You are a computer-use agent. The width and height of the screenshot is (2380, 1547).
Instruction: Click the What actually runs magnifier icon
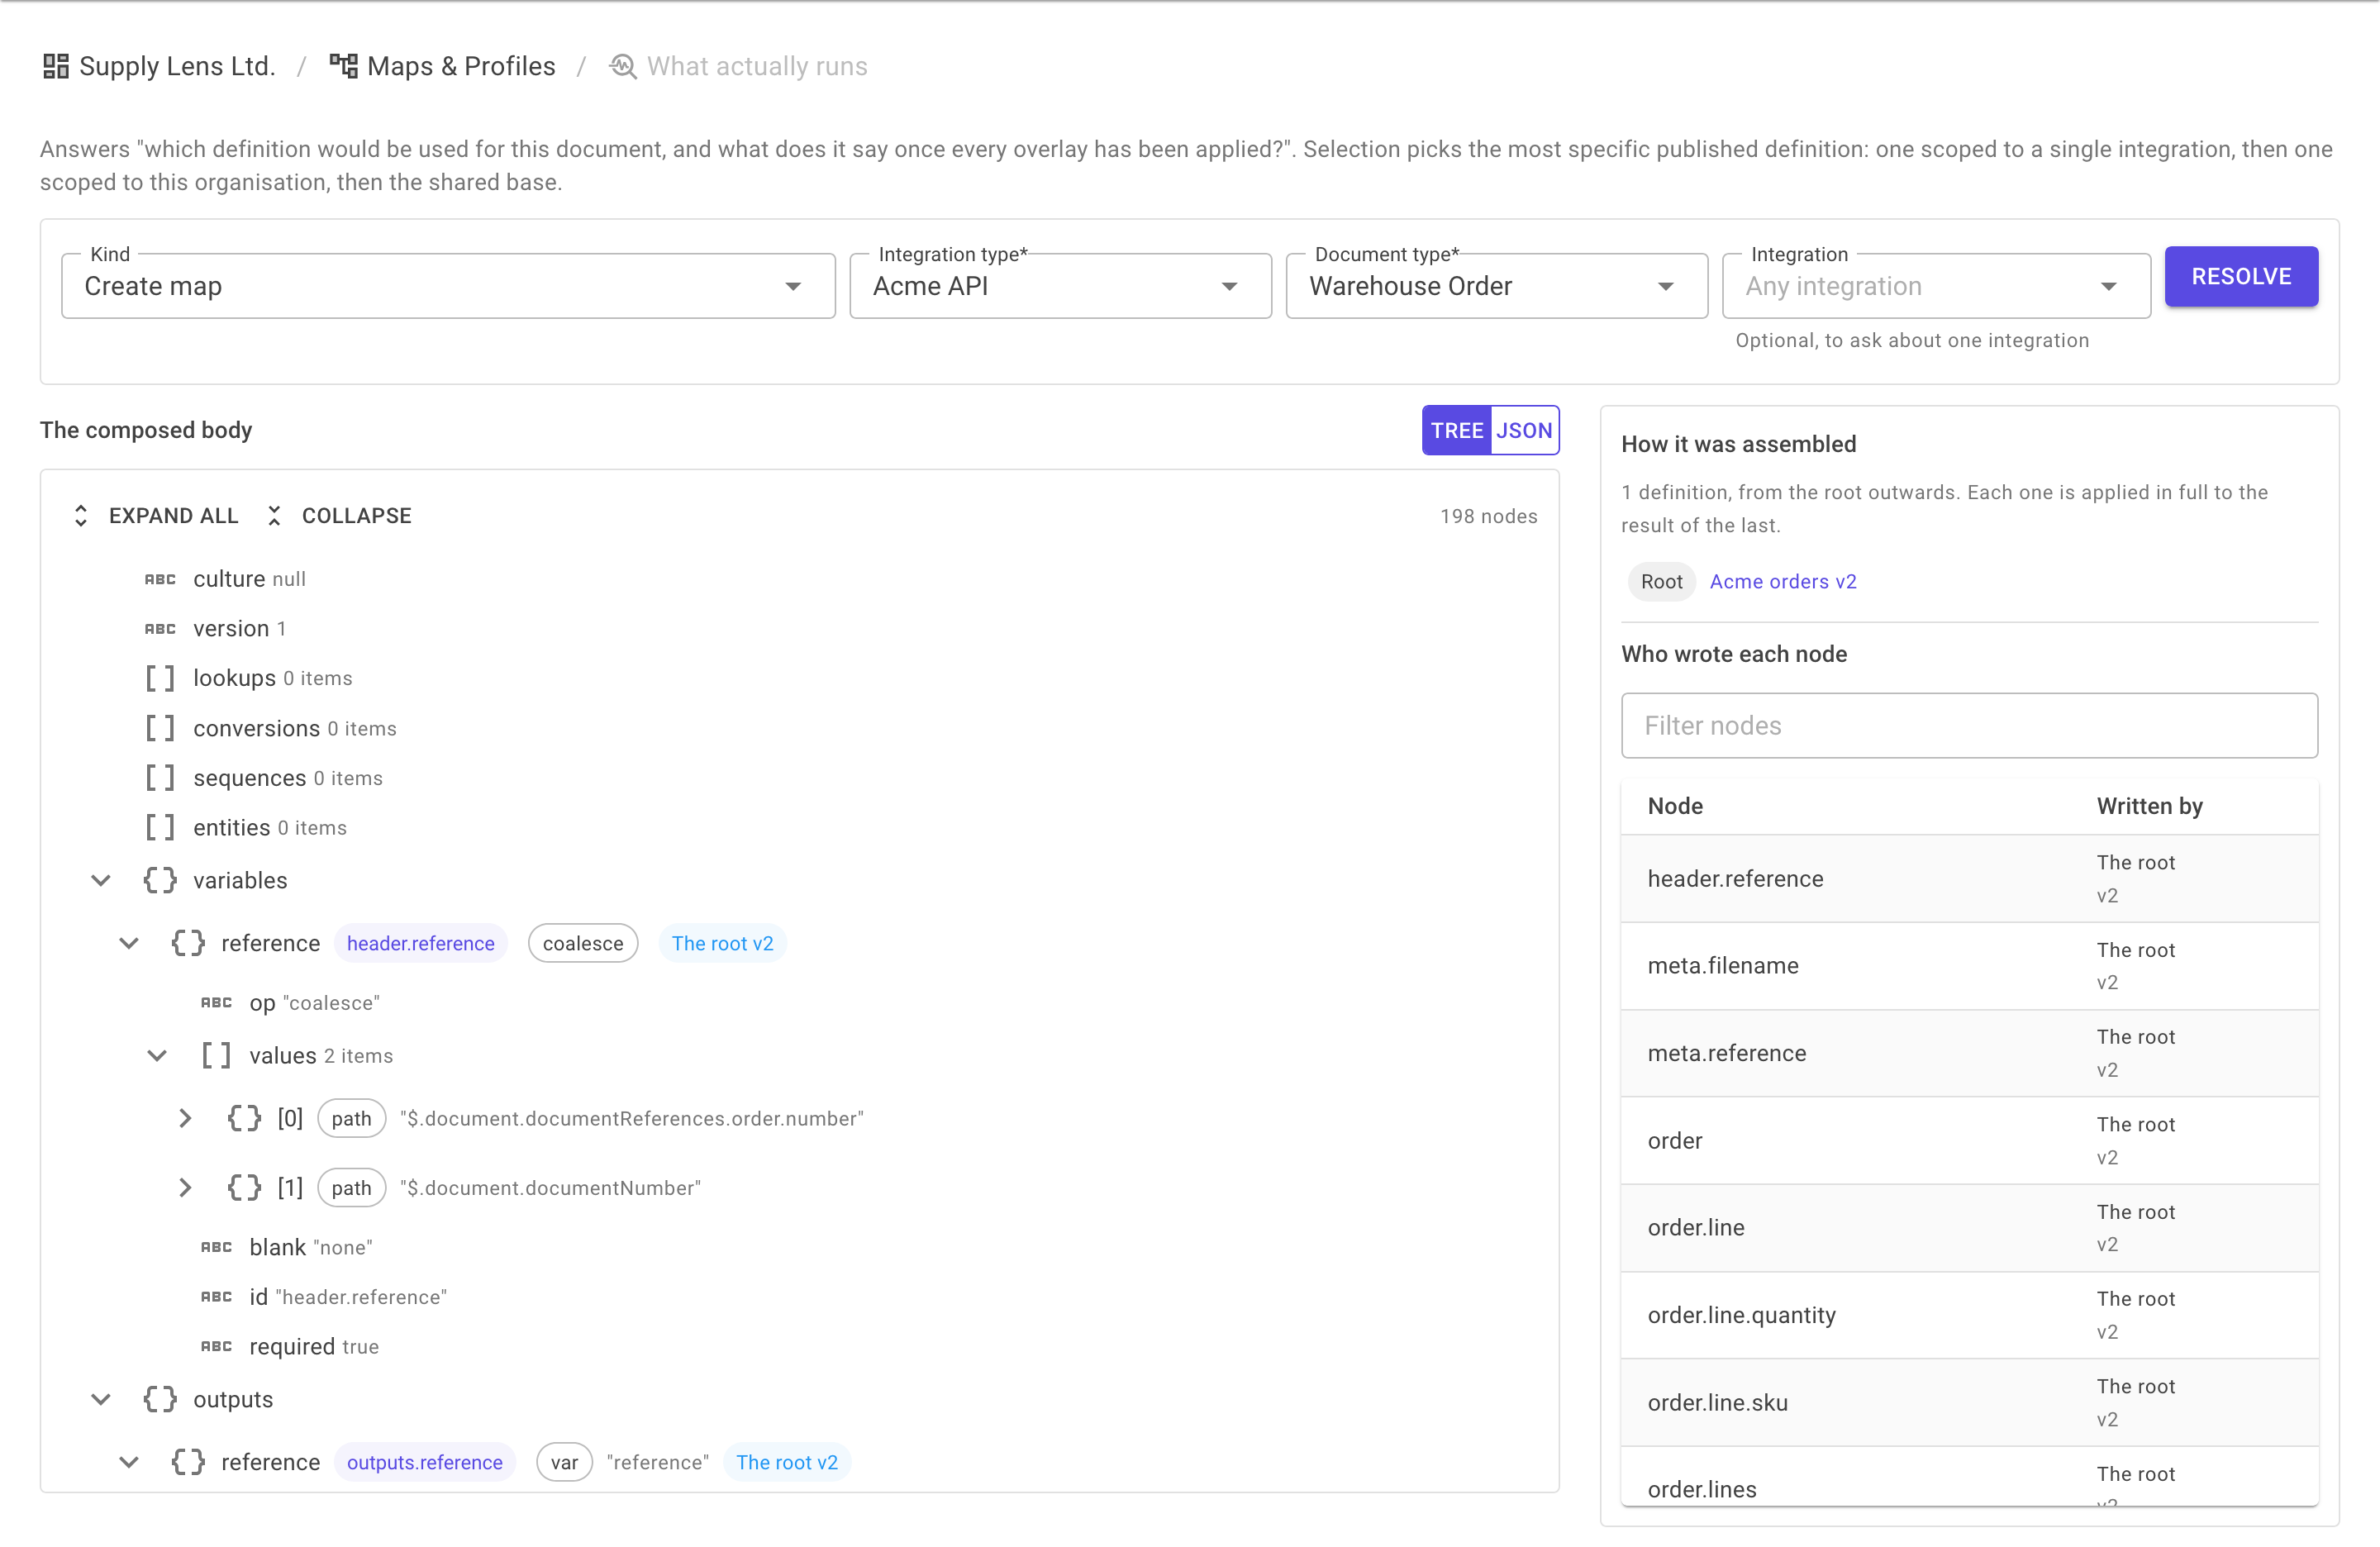coord(623,66)
